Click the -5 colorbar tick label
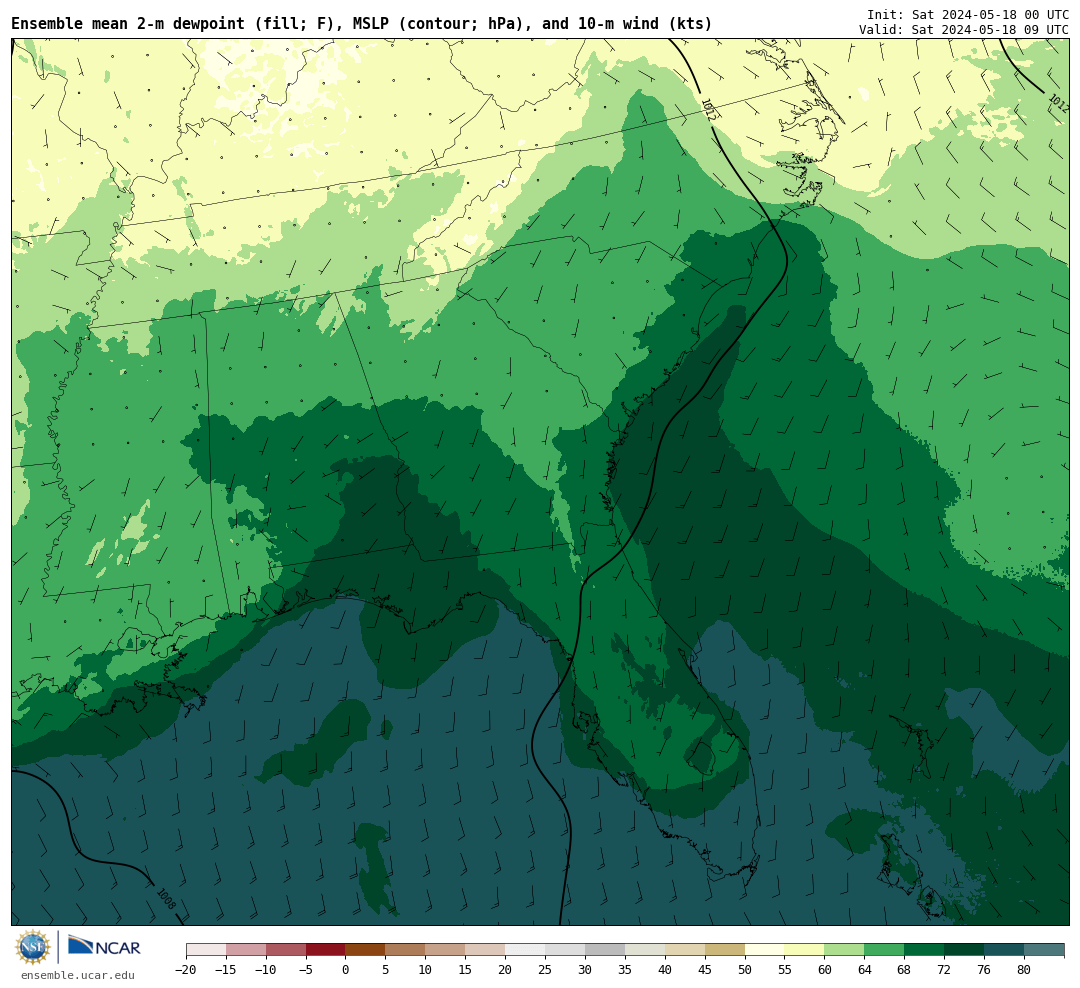Image resolution: width=1080 pixels, height=988 pixels. (306, 970)
